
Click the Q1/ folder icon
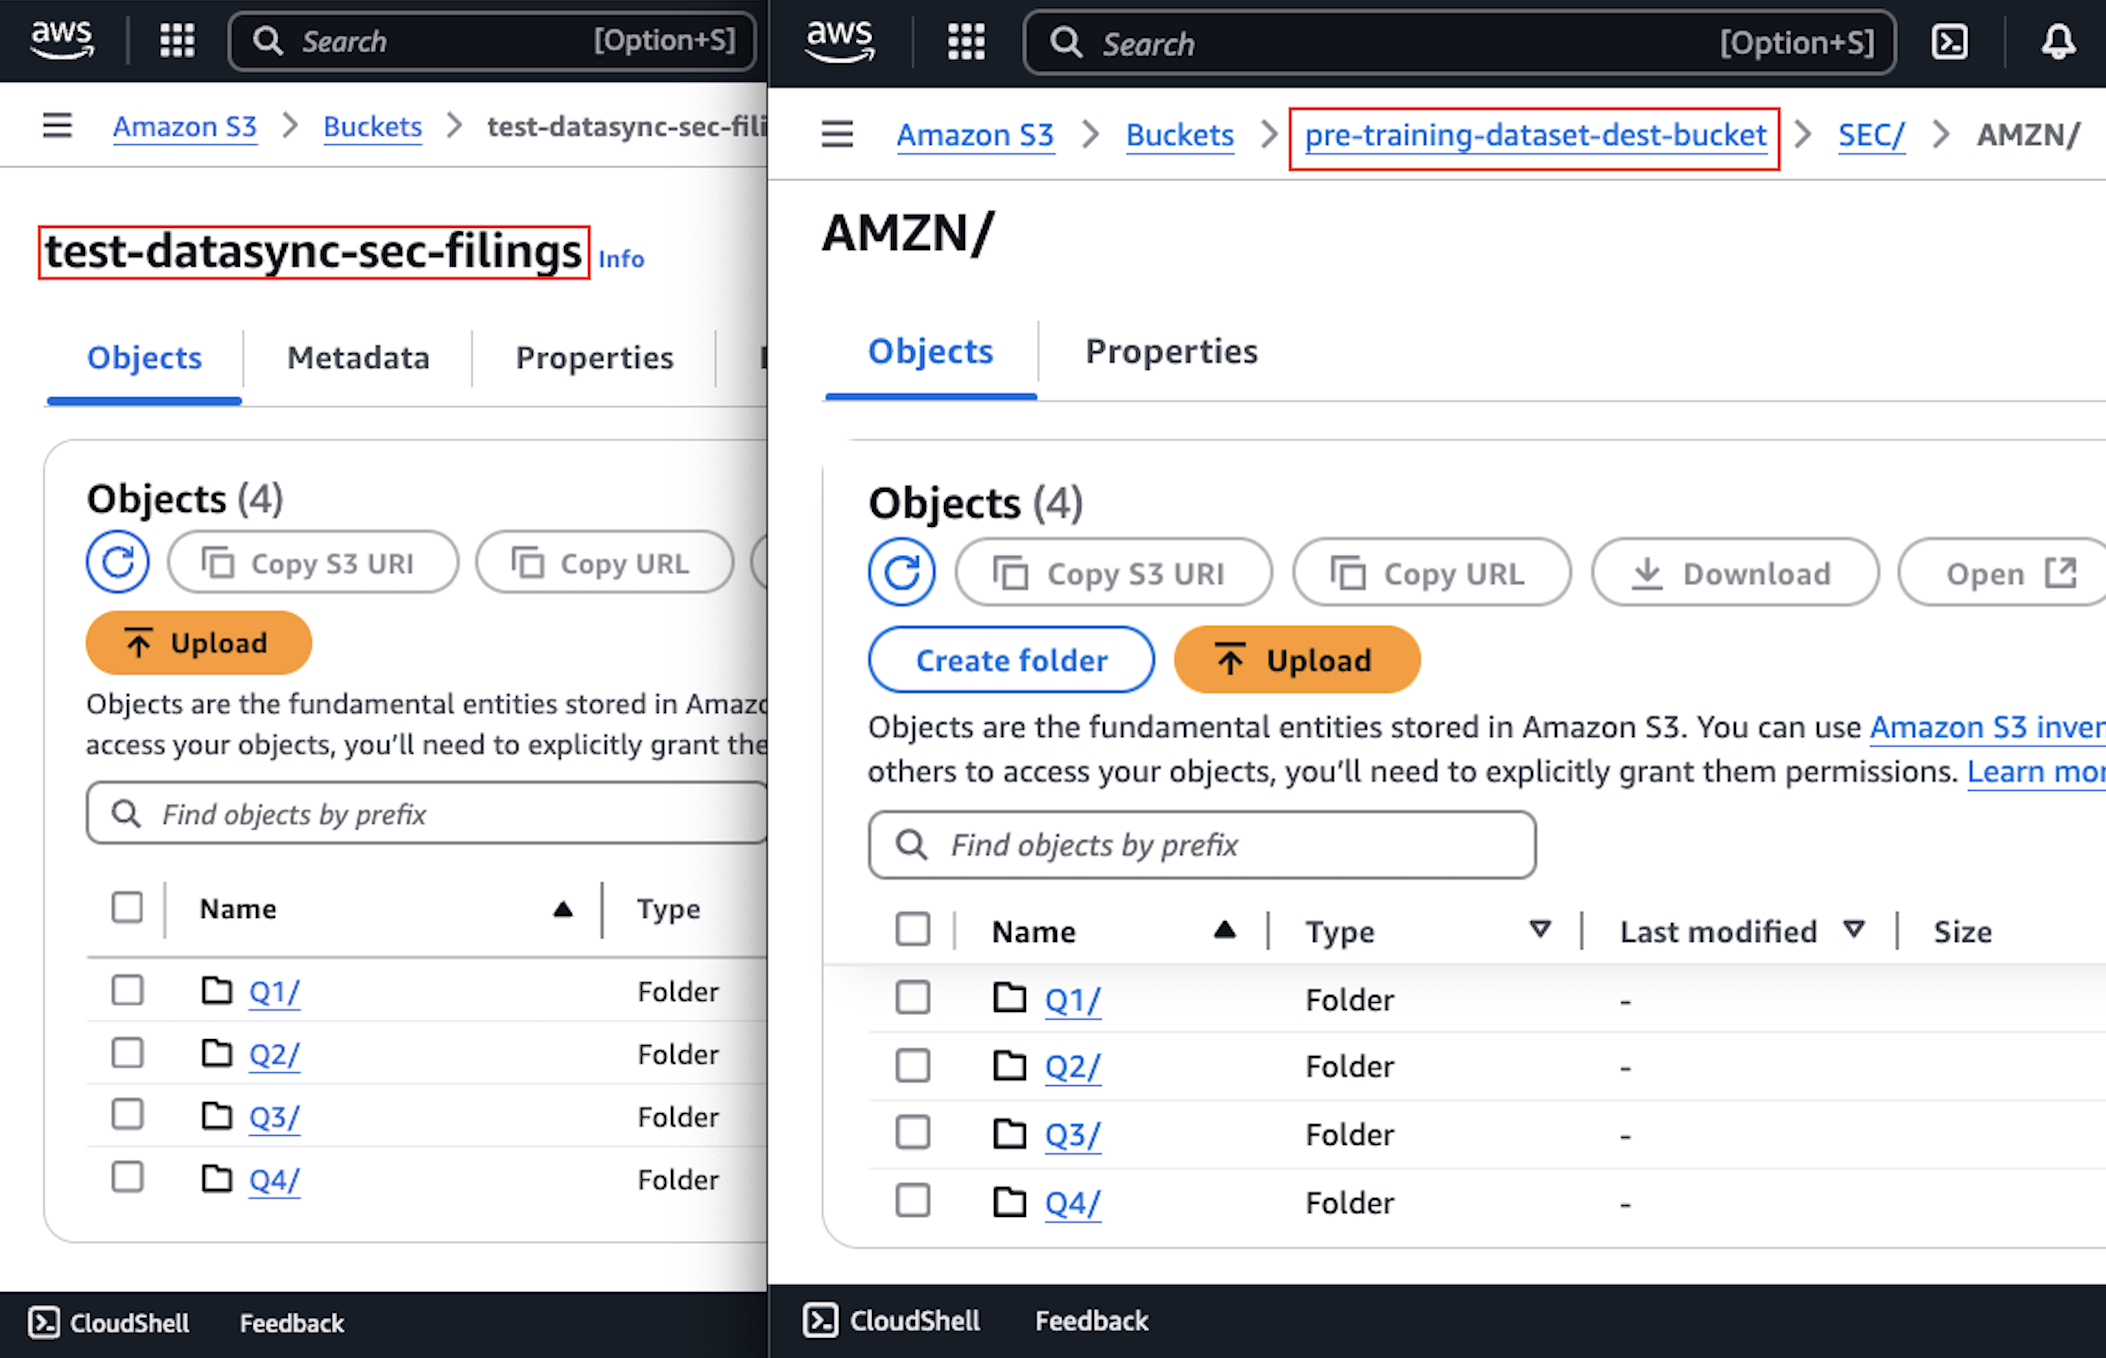point(1010,997)
